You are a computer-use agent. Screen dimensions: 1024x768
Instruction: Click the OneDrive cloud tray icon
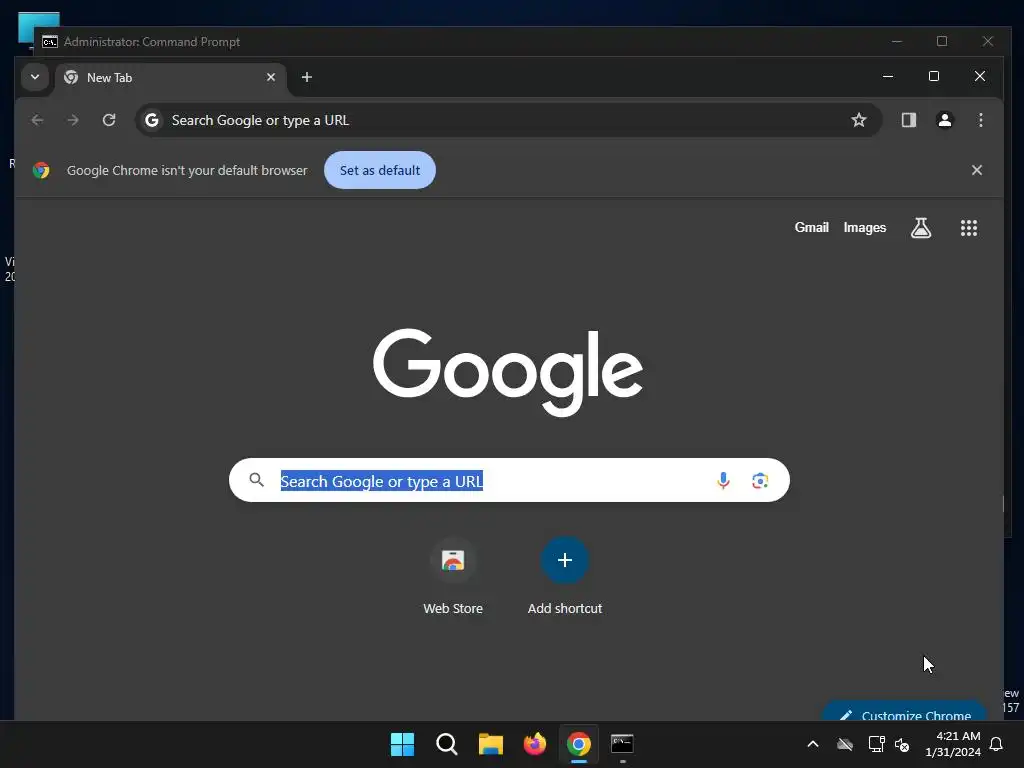tap(845, 744)
